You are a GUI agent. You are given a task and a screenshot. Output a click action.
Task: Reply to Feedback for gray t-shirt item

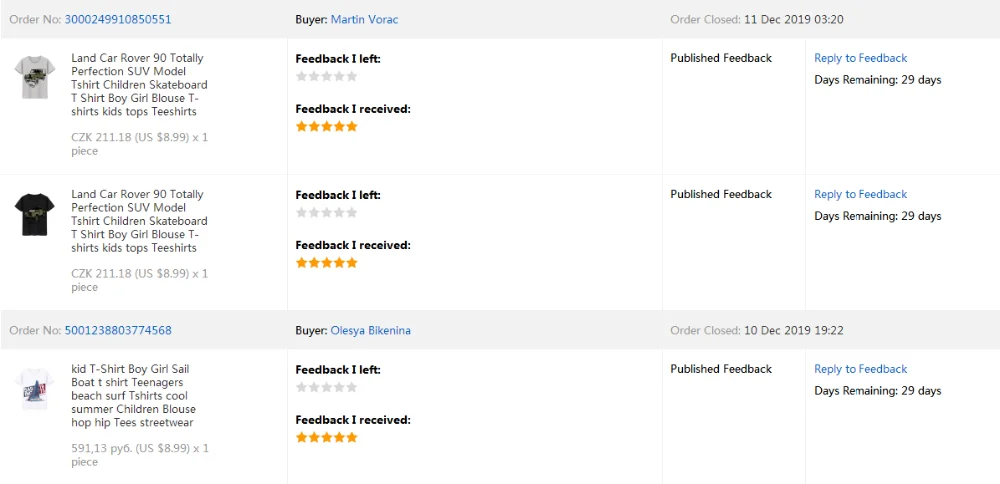tap(860, 58)
